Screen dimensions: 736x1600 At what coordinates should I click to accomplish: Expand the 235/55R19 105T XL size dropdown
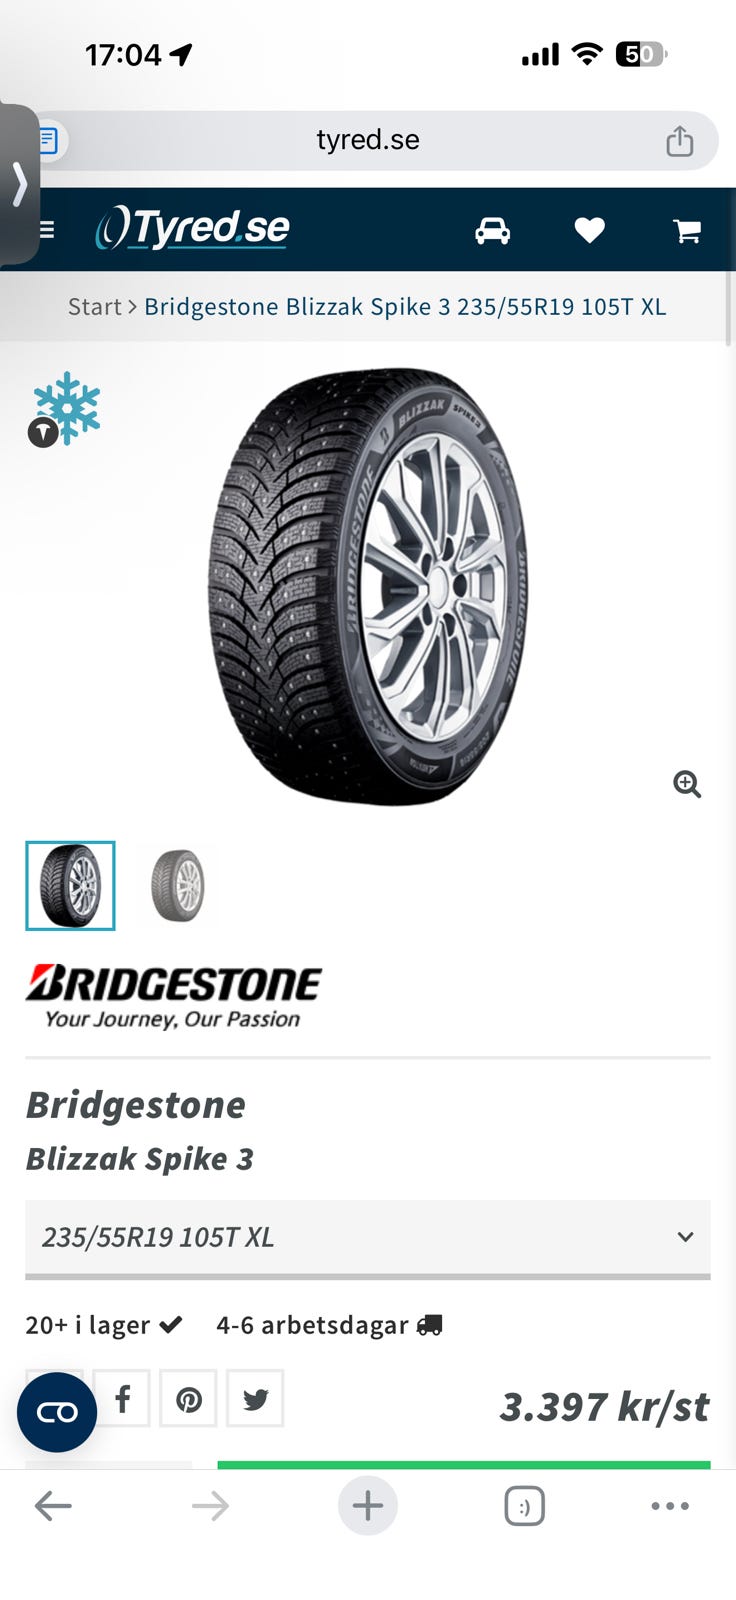[368, 1238]
